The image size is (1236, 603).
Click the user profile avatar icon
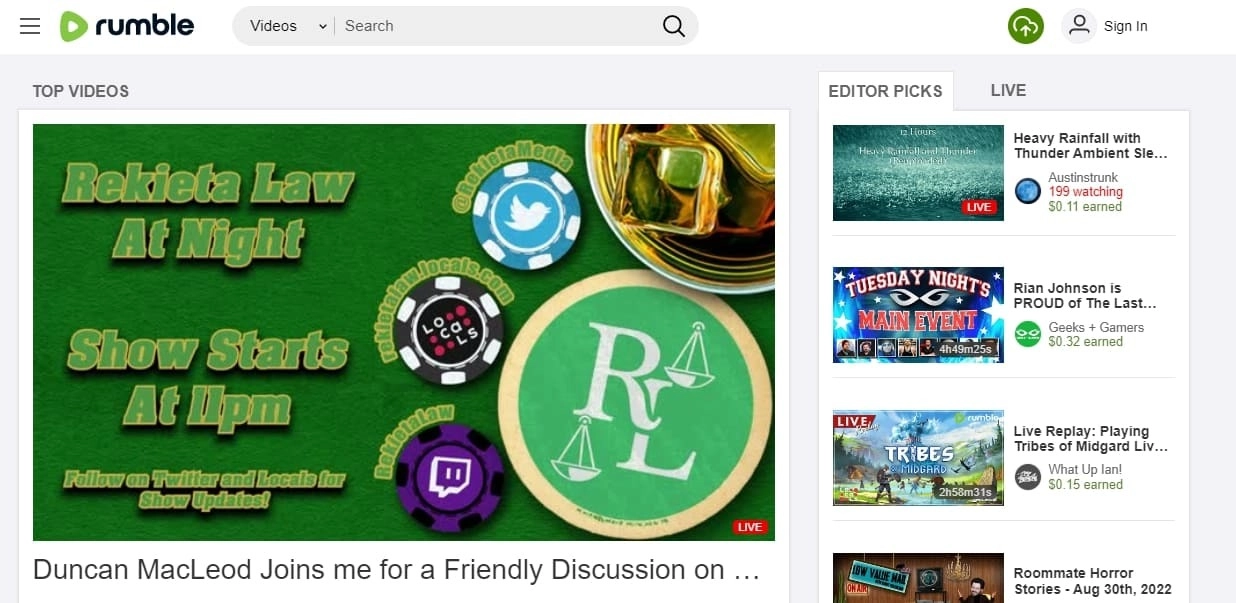1079,26
